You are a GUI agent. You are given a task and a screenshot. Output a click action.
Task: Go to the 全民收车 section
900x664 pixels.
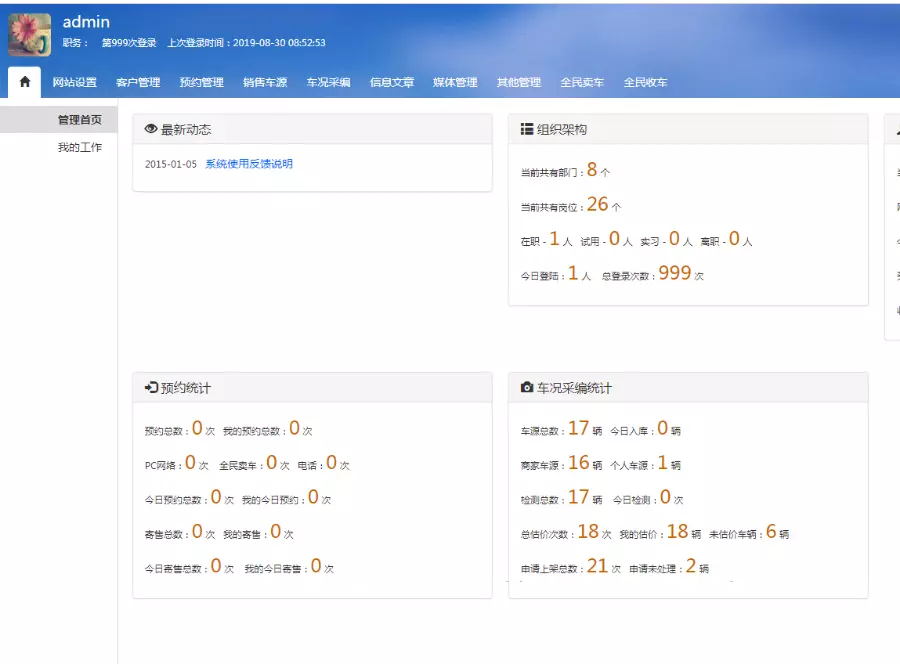click(645, 83)
